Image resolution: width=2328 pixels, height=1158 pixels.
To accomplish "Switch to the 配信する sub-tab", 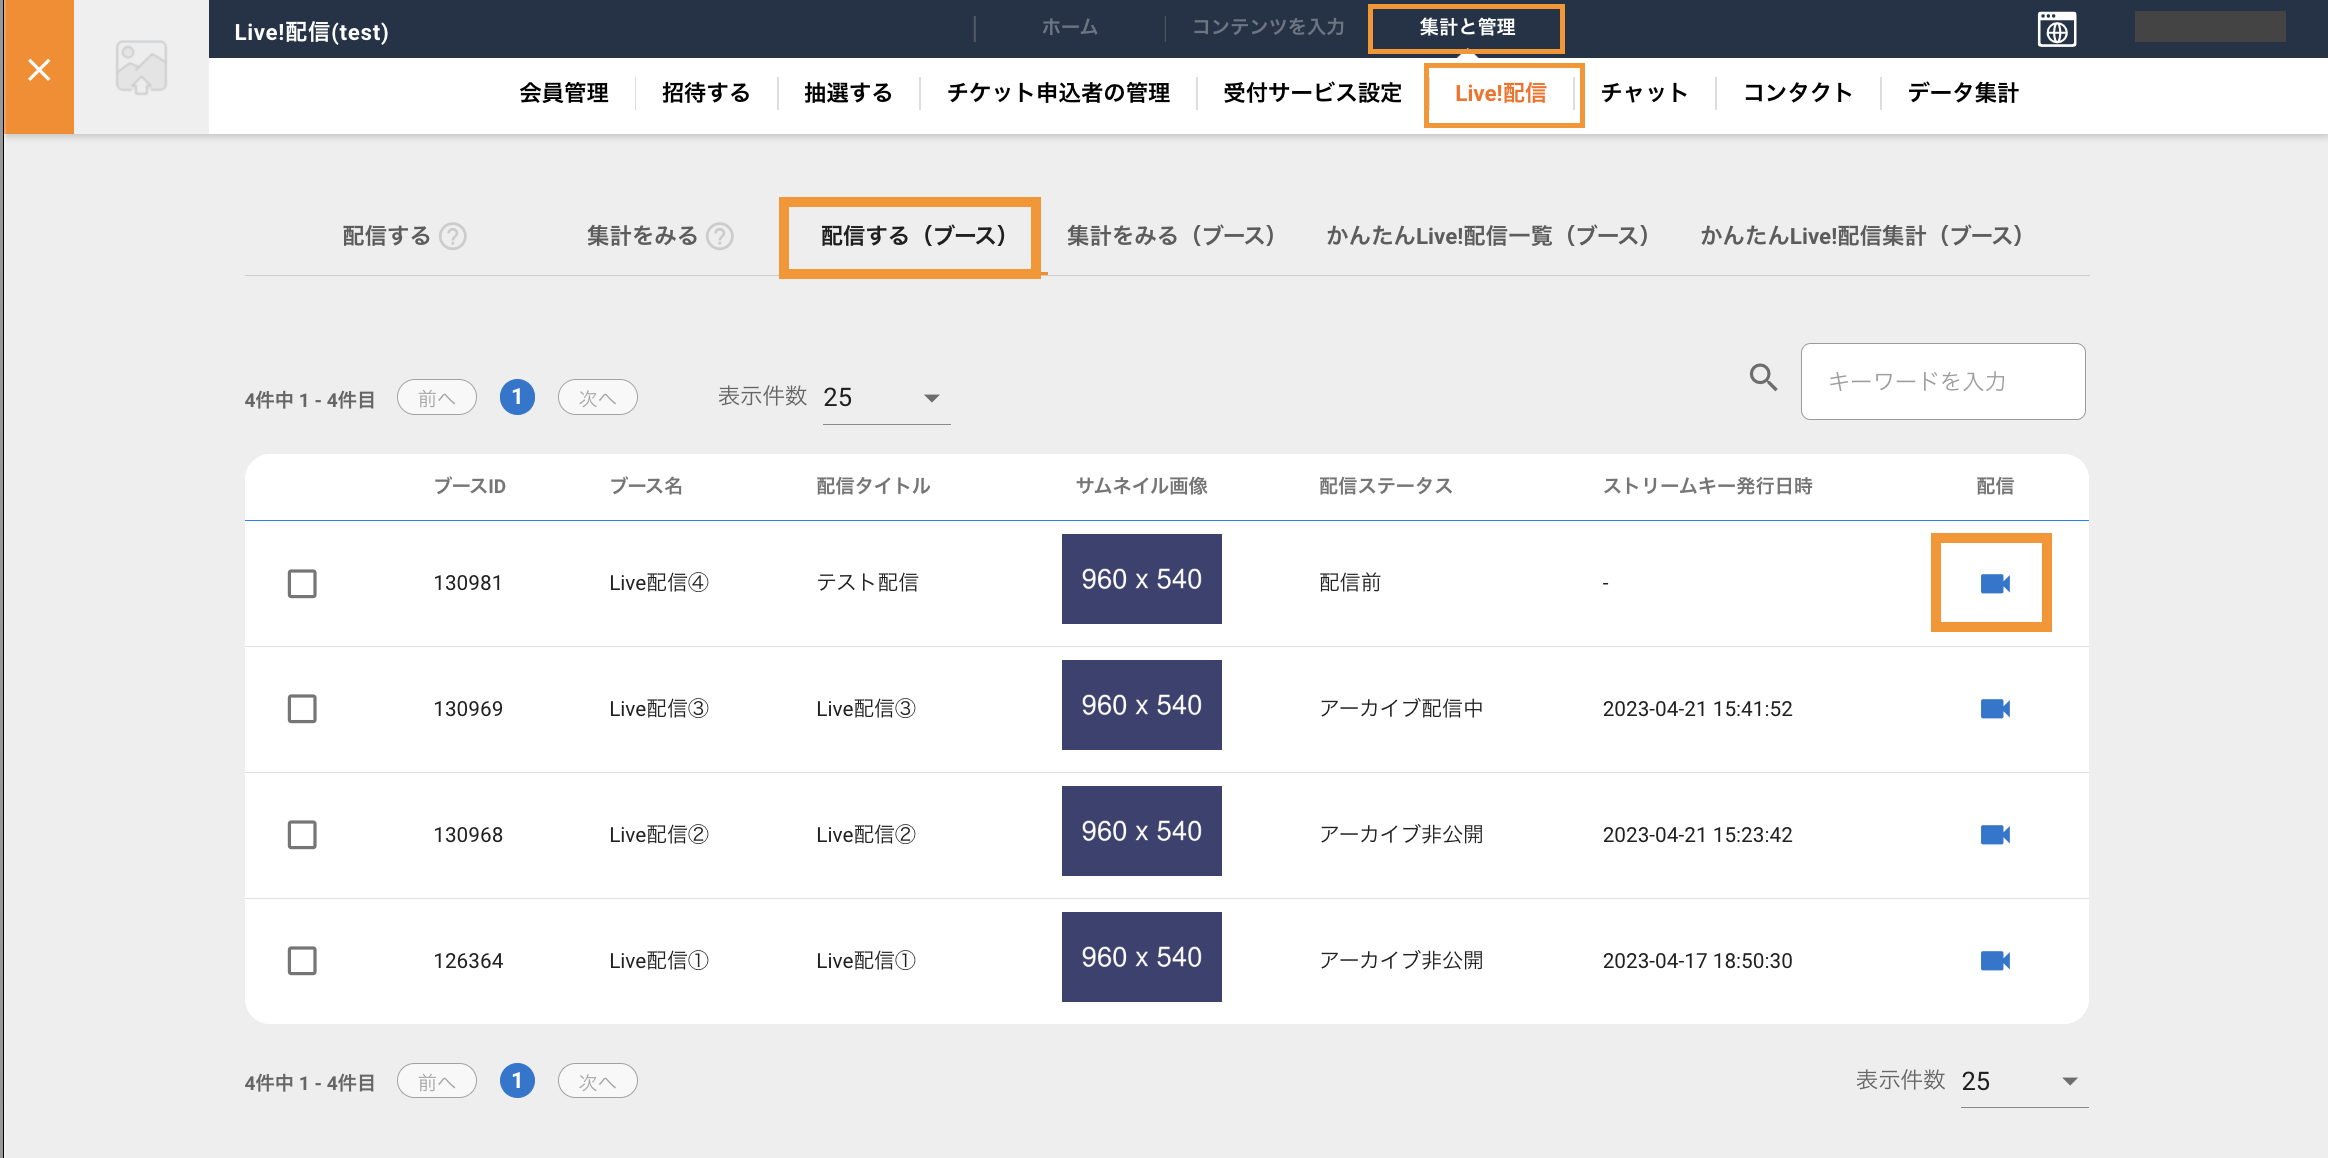I will pos(386,236).
